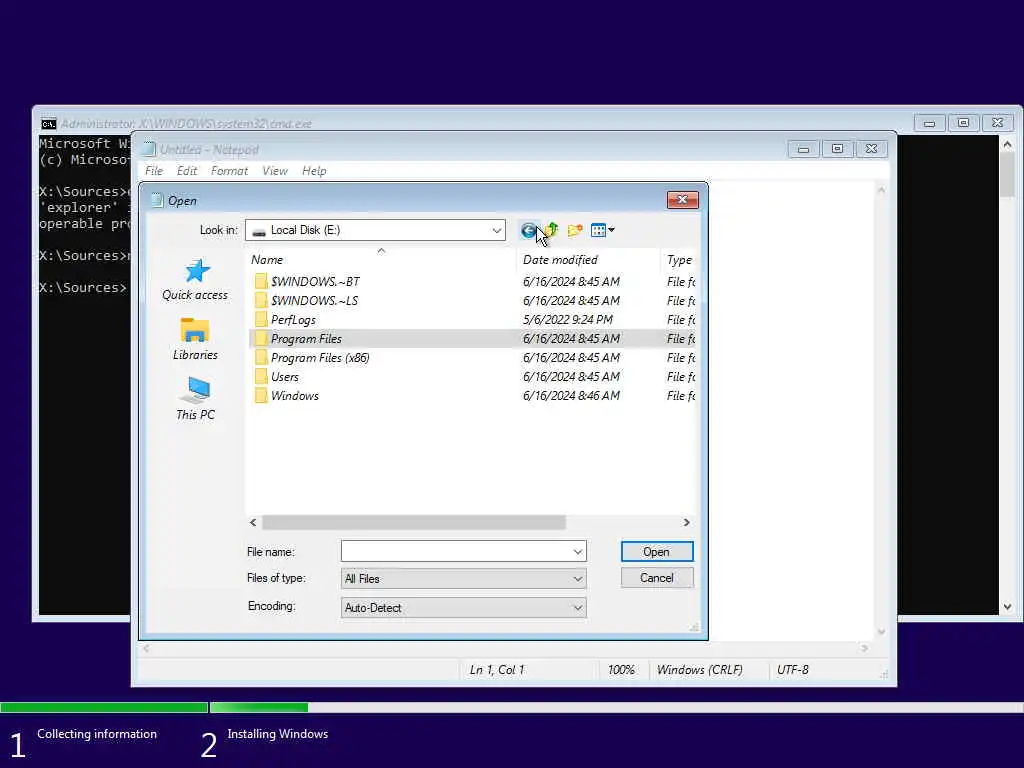The width and height of the screenshot is (1024, 768).
Task: Create New Folder using toolbar icon
Action: (575, 230)
